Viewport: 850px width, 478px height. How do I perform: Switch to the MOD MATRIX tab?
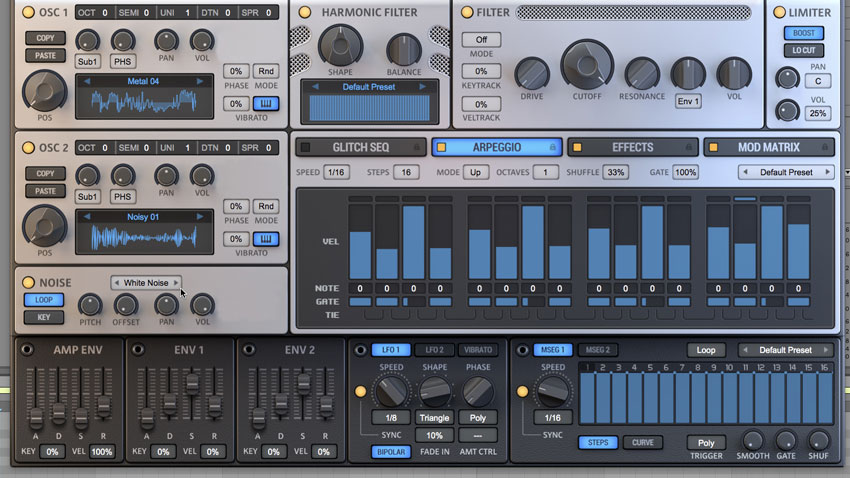coord(768,147)
